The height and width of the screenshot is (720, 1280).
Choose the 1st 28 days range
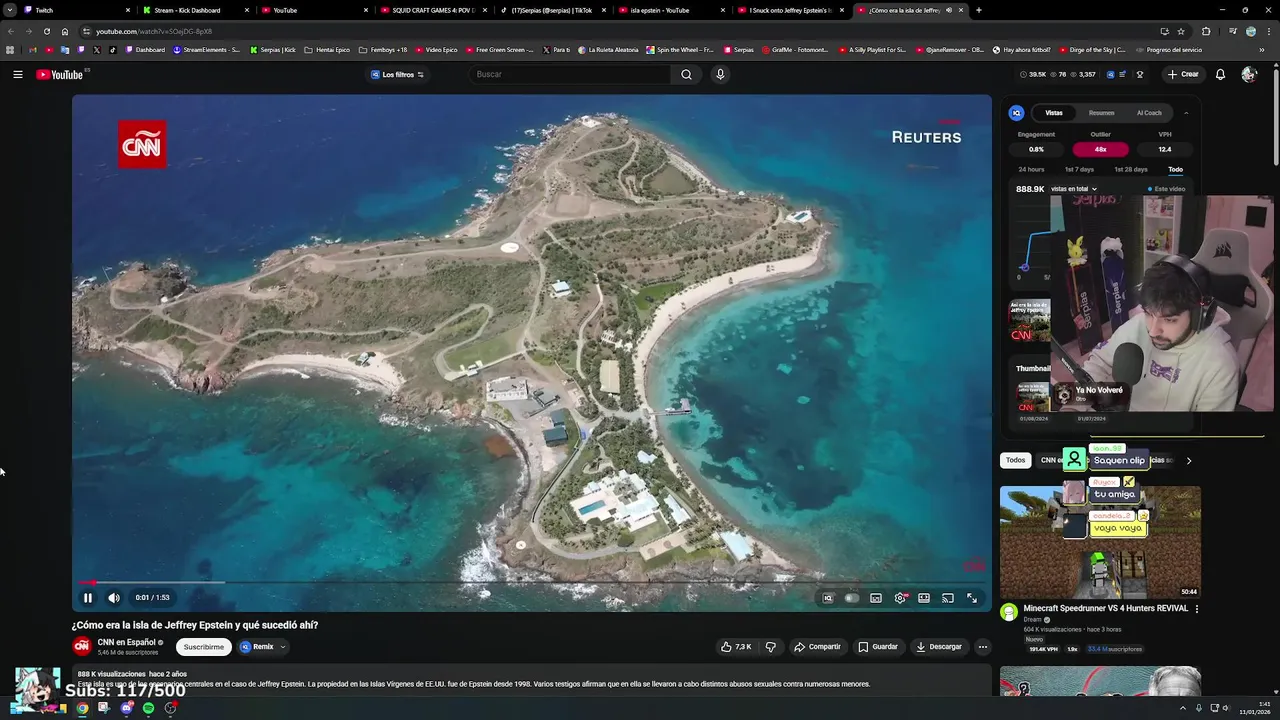pyautogui.click(x=1131, y=170)
